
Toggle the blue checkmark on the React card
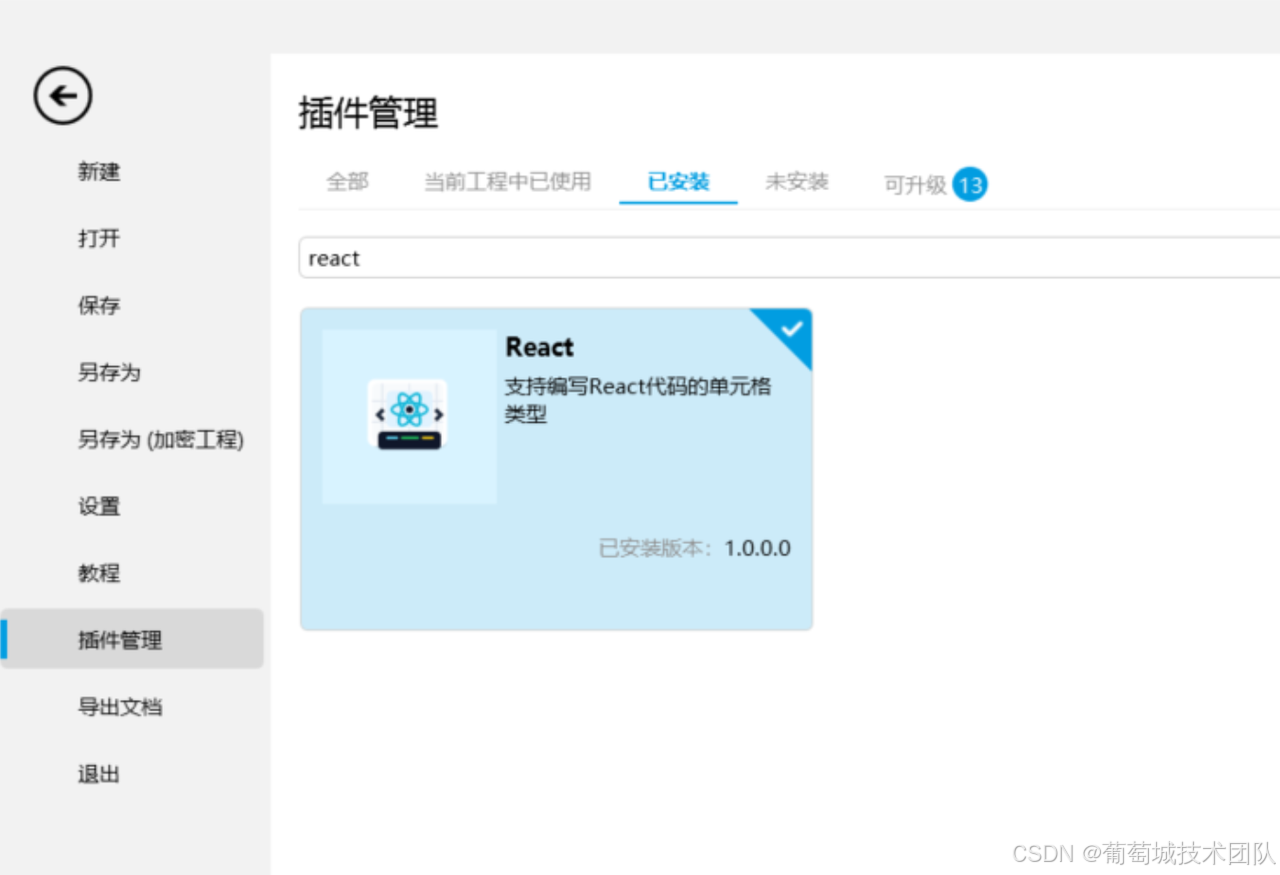(791, 329)
